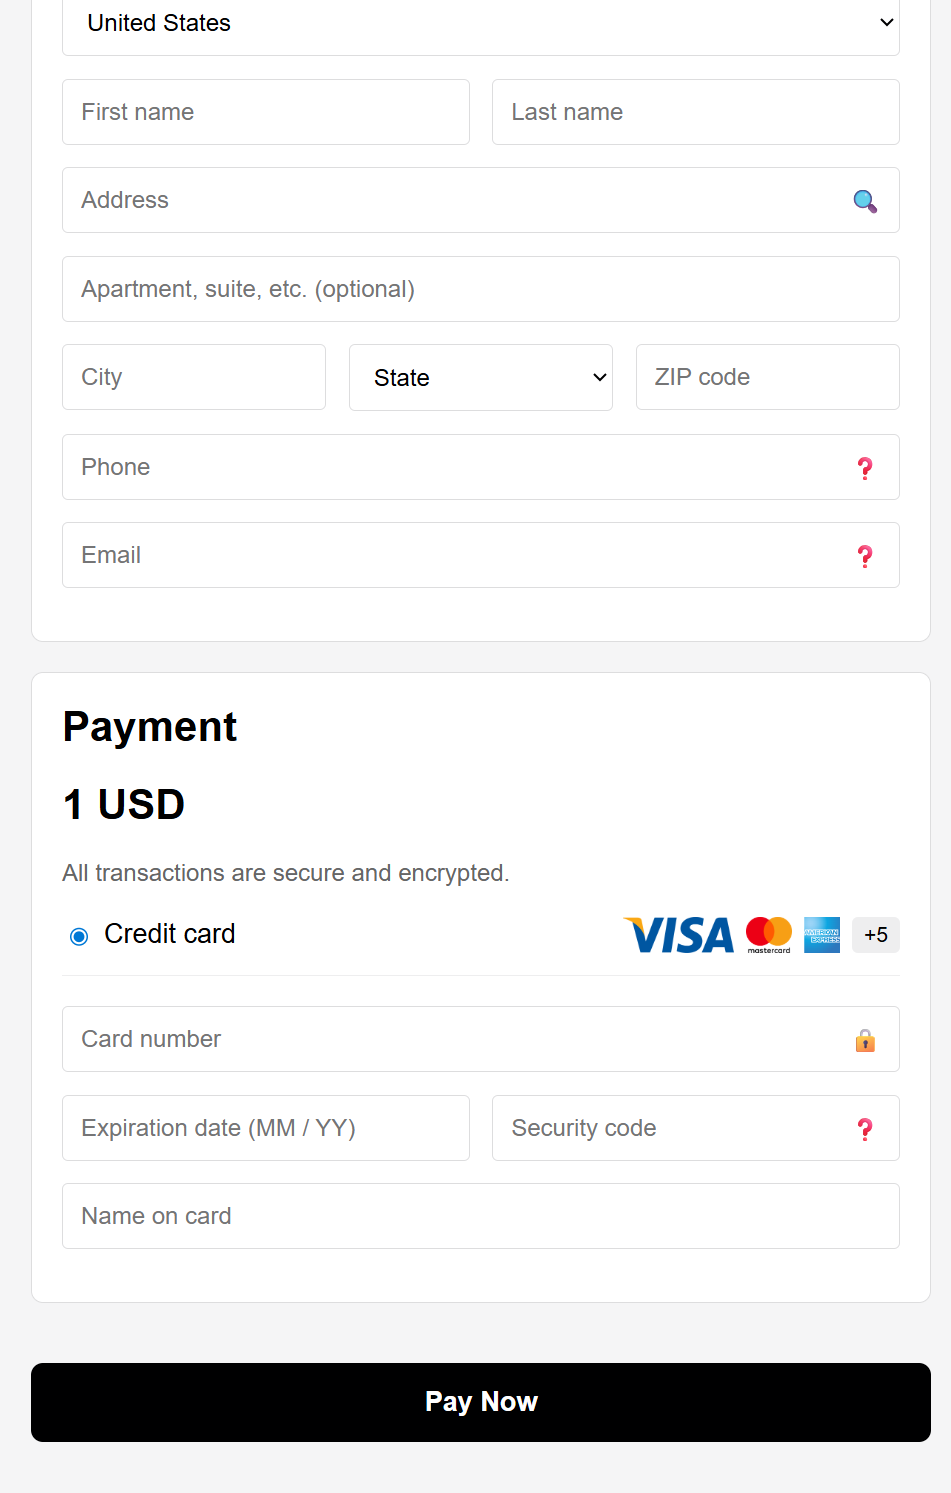This screenshot has width=951, height=1493.
Task: Click the Visa logo
Action: (x=679, y=935)
